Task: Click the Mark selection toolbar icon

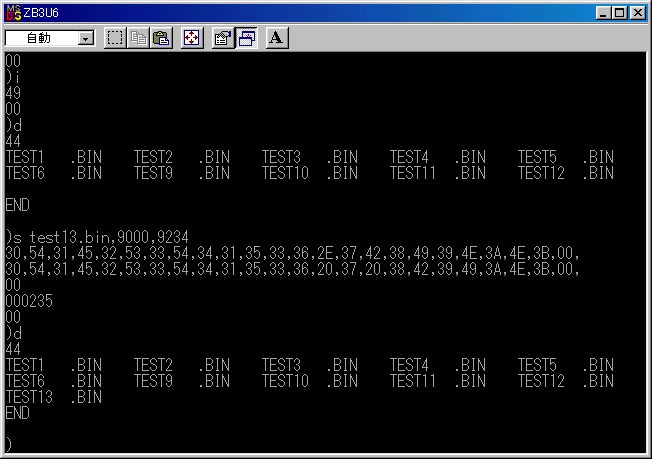Action: pyautogui.click(x=115, y=38)
